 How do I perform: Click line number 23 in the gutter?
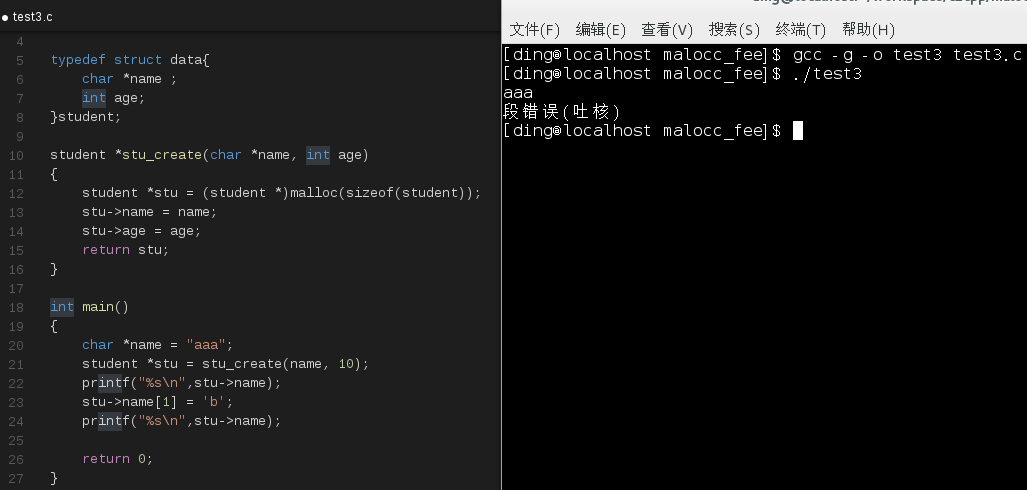pos(16,402)
